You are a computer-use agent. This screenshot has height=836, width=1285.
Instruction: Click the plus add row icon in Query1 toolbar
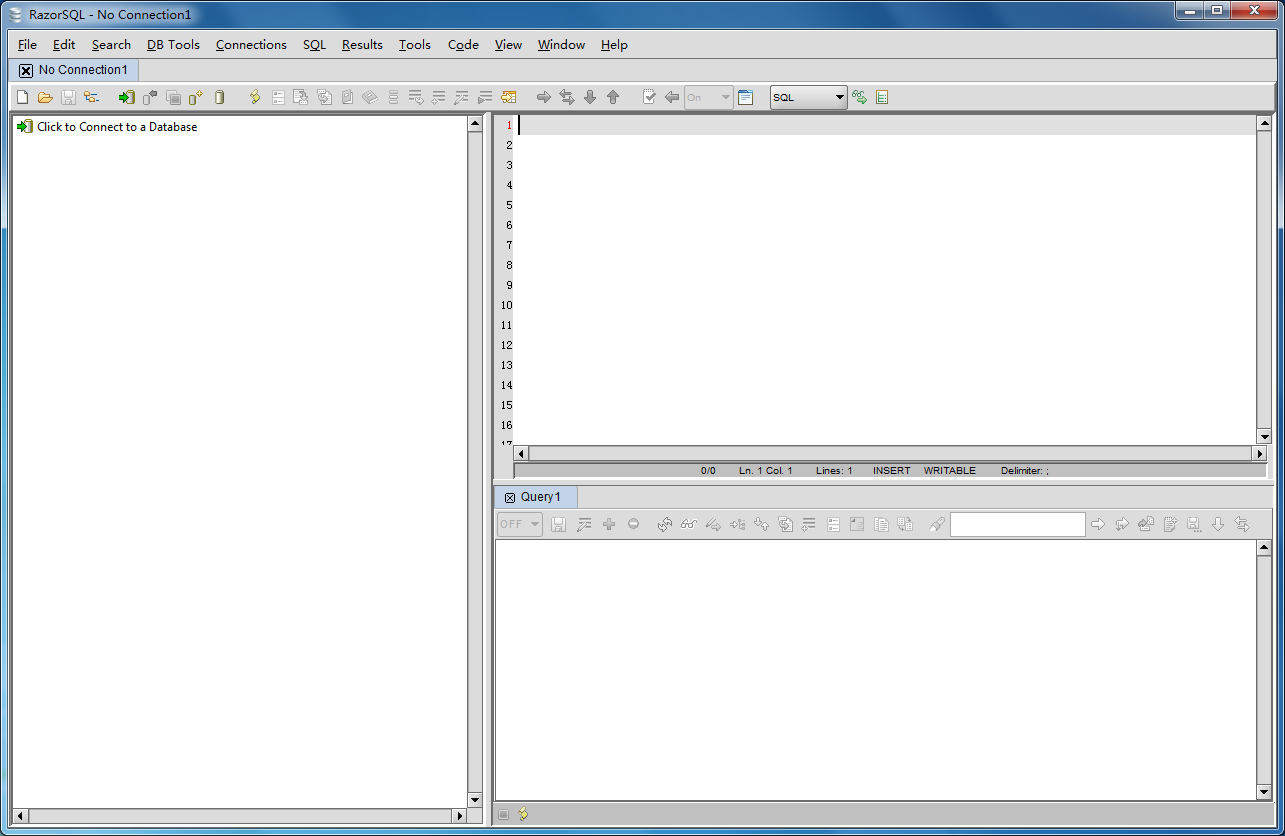pos(609,524)
